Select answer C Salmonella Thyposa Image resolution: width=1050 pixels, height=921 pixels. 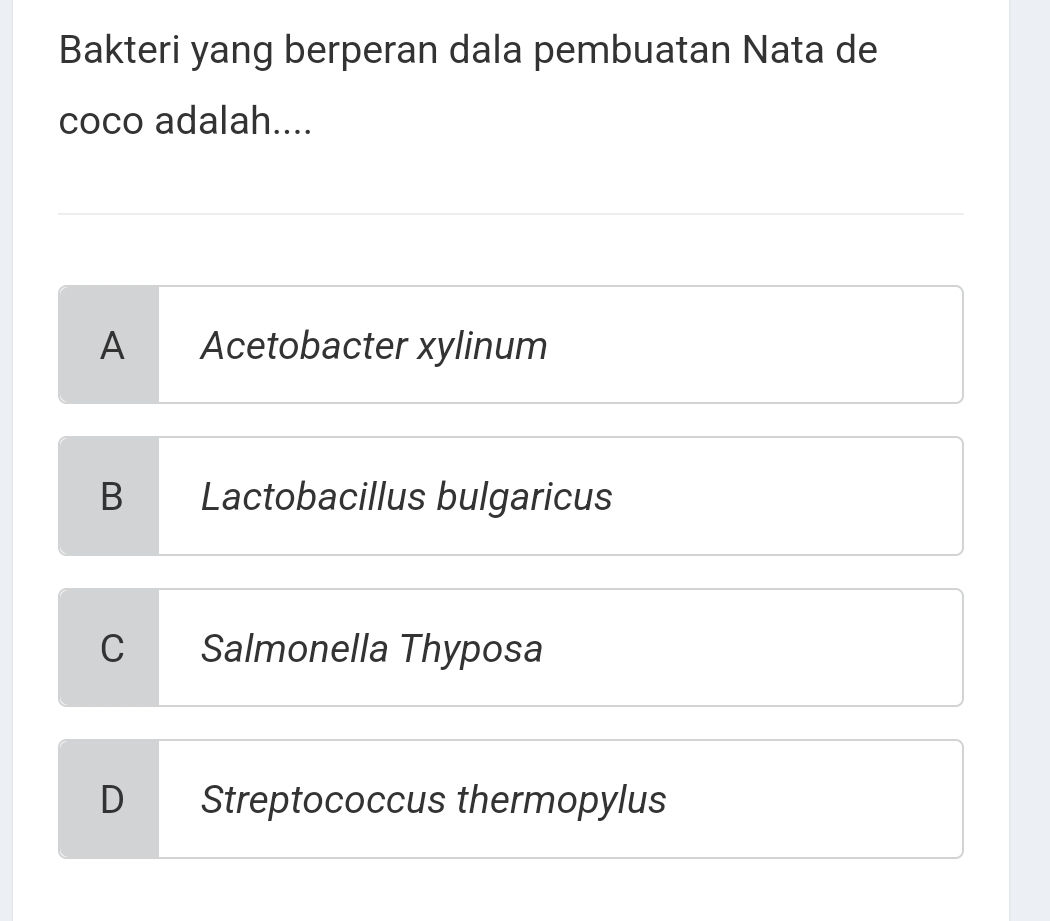pyautogui.click(x=510, y=647)
